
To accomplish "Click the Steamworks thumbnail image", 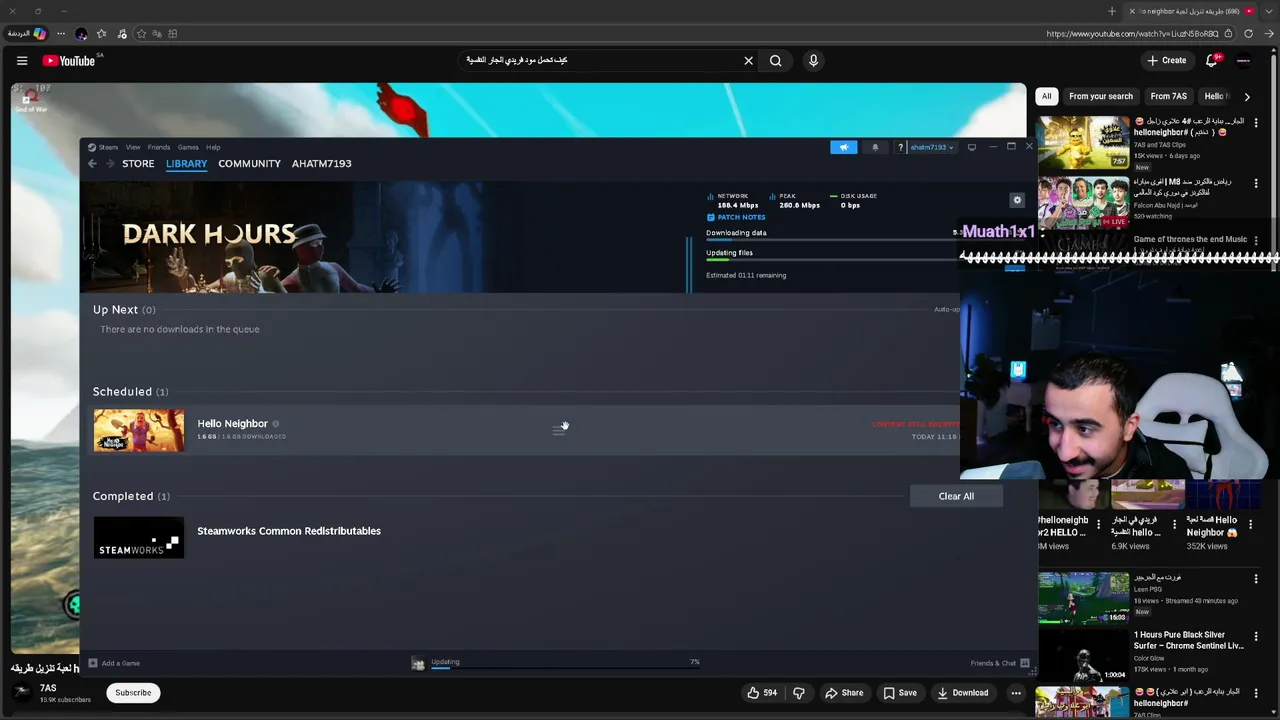I will pos(139,537).
